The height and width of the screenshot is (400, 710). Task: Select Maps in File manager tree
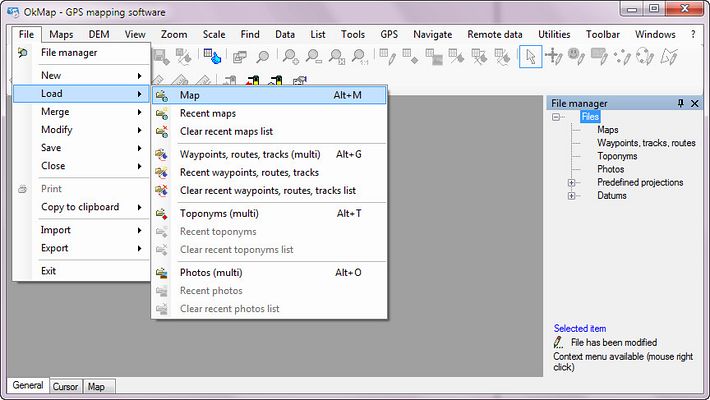[x=607, y=130]
